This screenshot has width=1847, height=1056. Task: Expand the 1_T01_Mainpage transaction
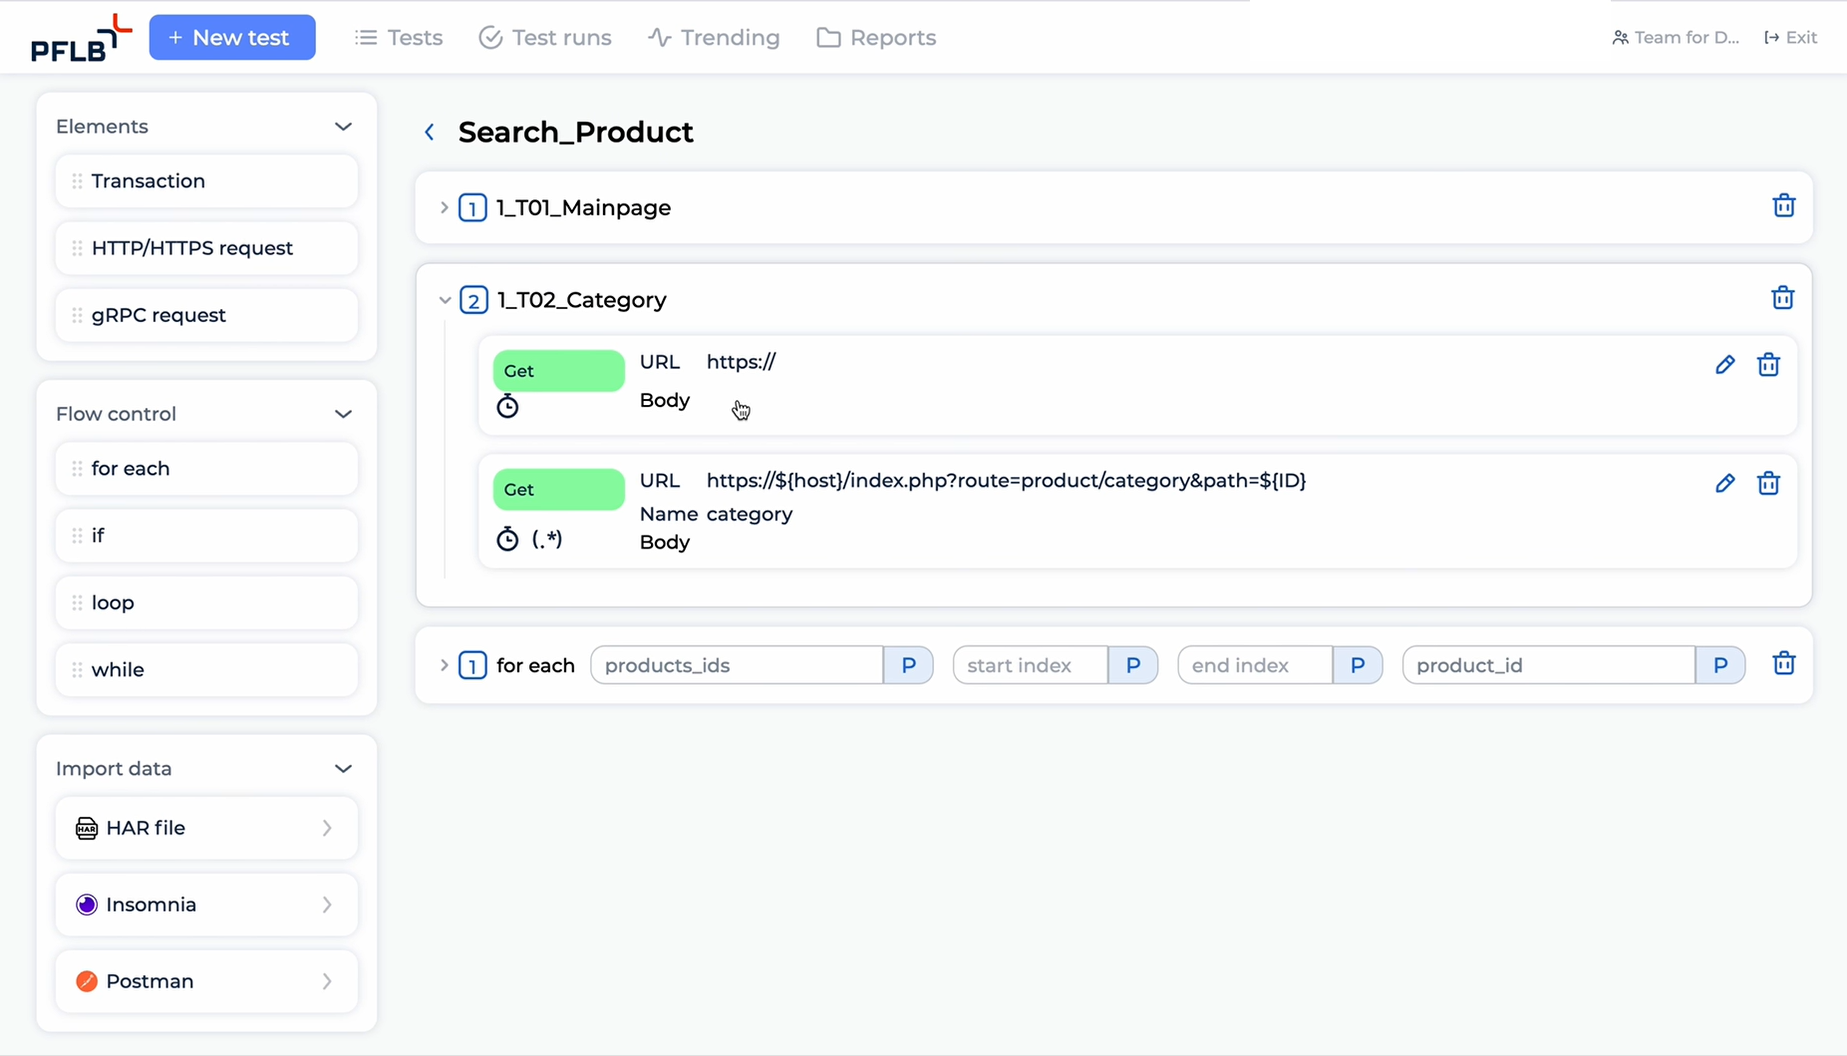444,208
